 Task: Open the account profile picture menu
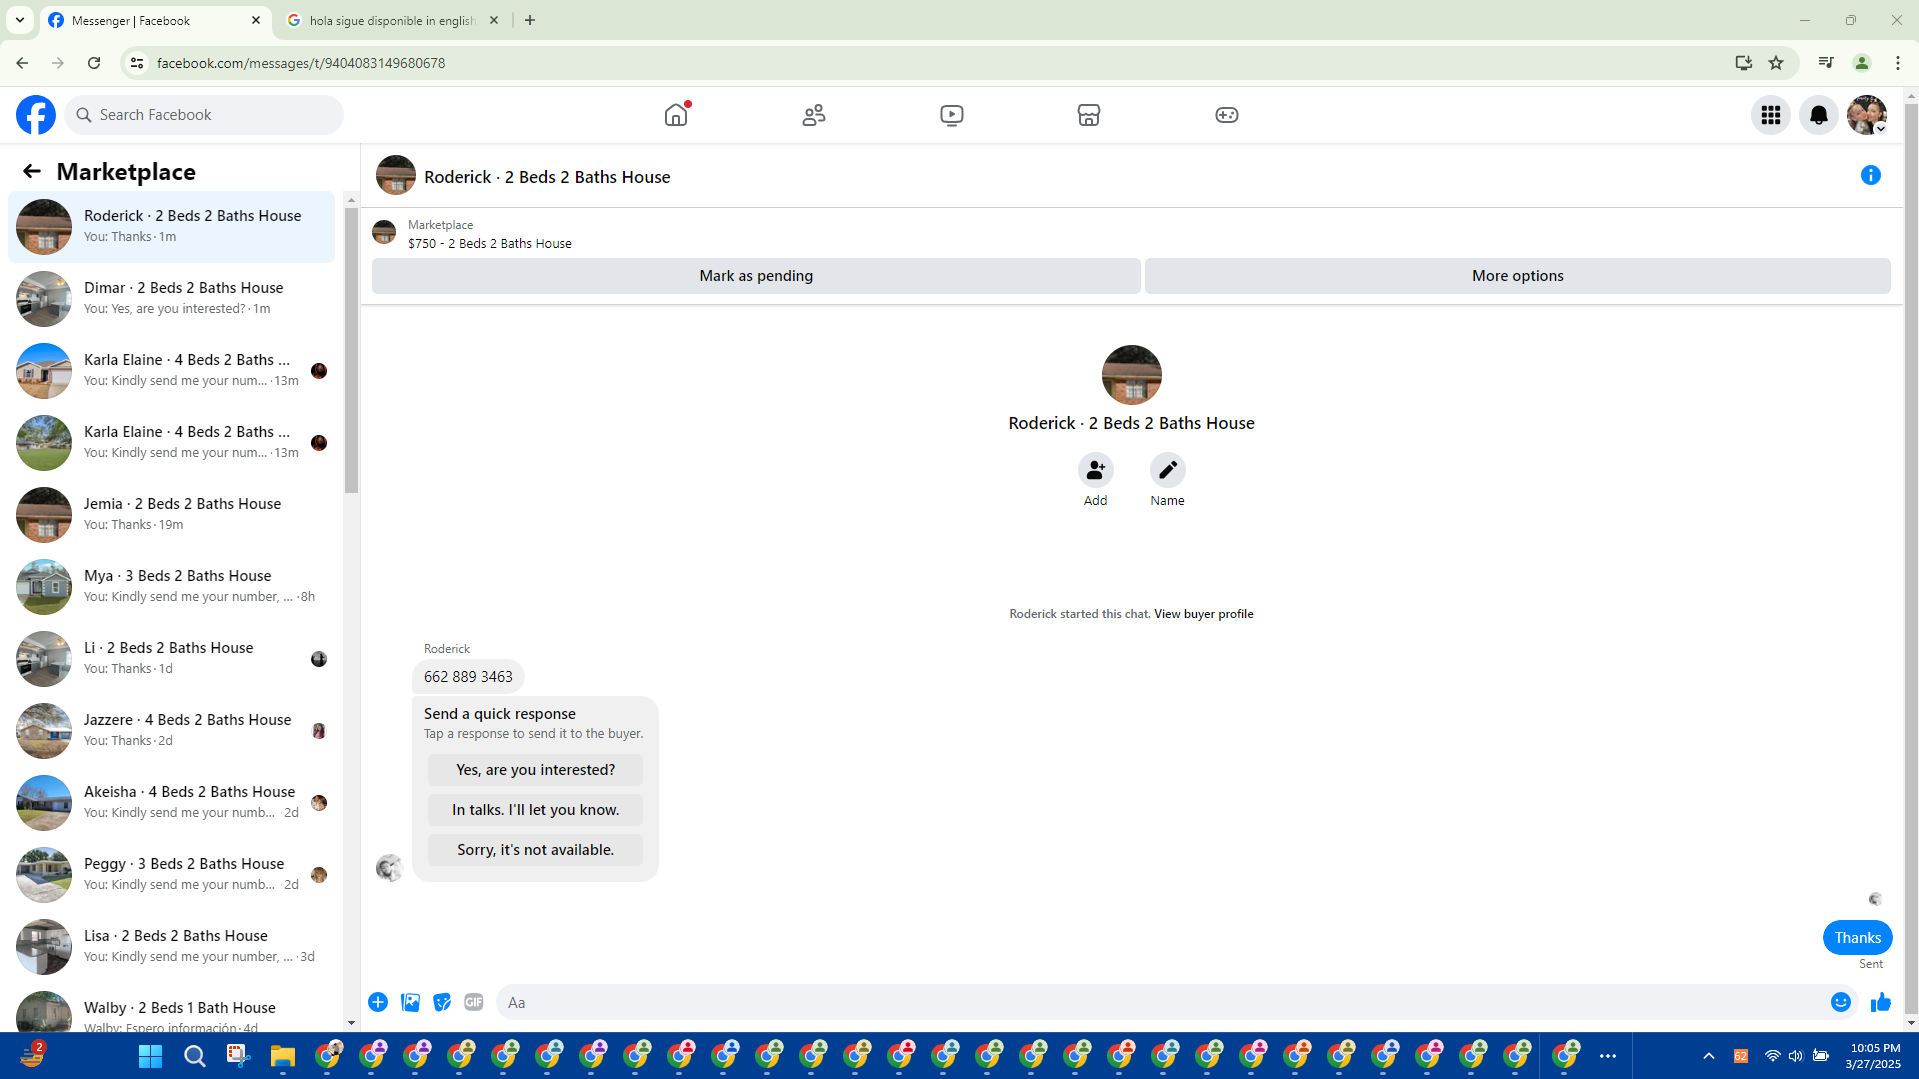(1867, 115)
